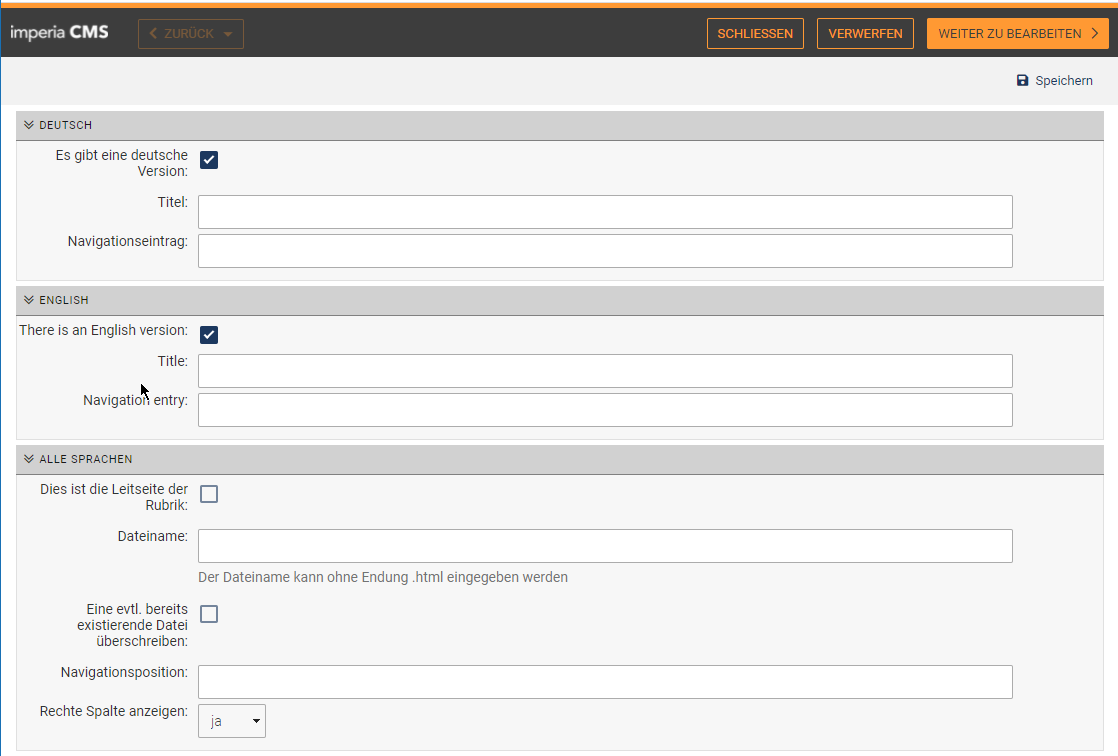
Task: Collapse the English section chevron
Action: 29,300
